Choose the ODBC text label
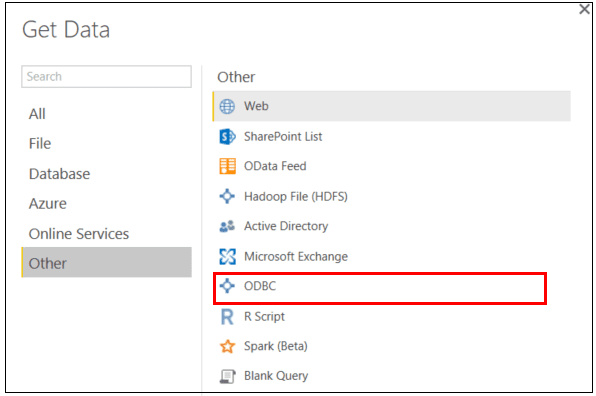Viewport: 596px width, 396px height. click(x=260, y=286)
